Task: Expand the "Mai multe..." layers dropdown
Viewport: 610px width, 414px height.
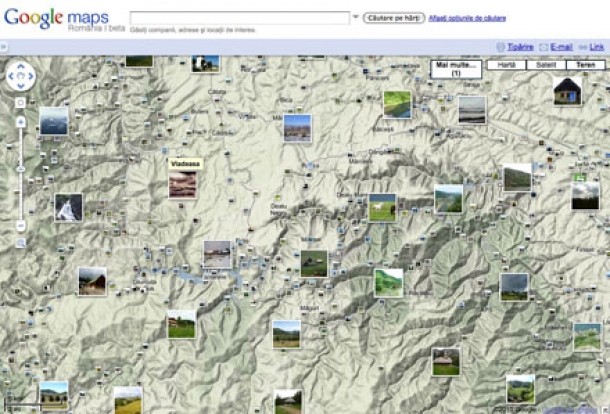Action: (x=455, y=68)
